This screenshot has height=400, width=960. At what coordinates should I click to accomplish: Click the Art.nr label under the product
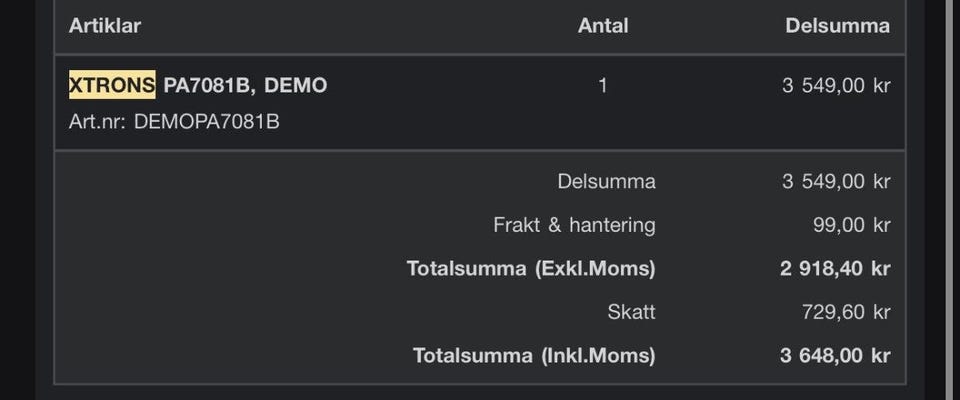(98, 122)
